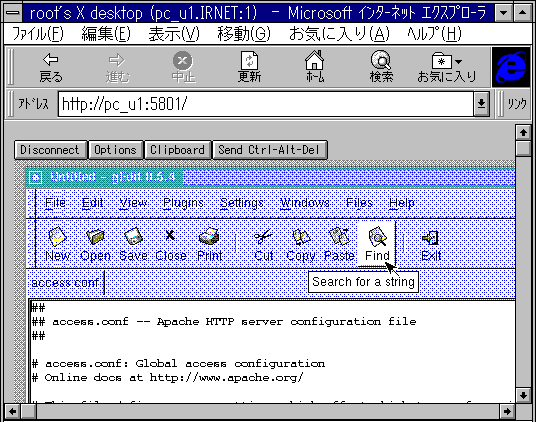Go to Home (ホーム) icon

click(314, 60)
